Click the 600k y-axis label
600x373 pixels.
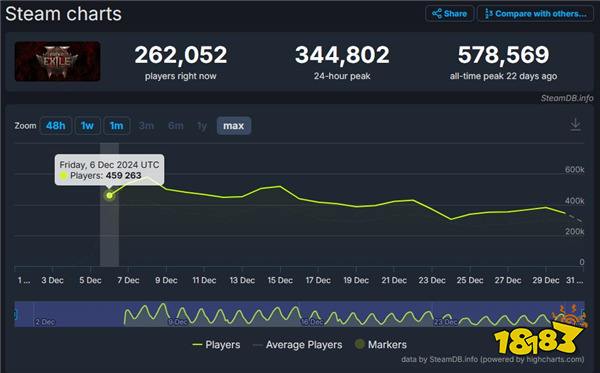click(575, 169)
